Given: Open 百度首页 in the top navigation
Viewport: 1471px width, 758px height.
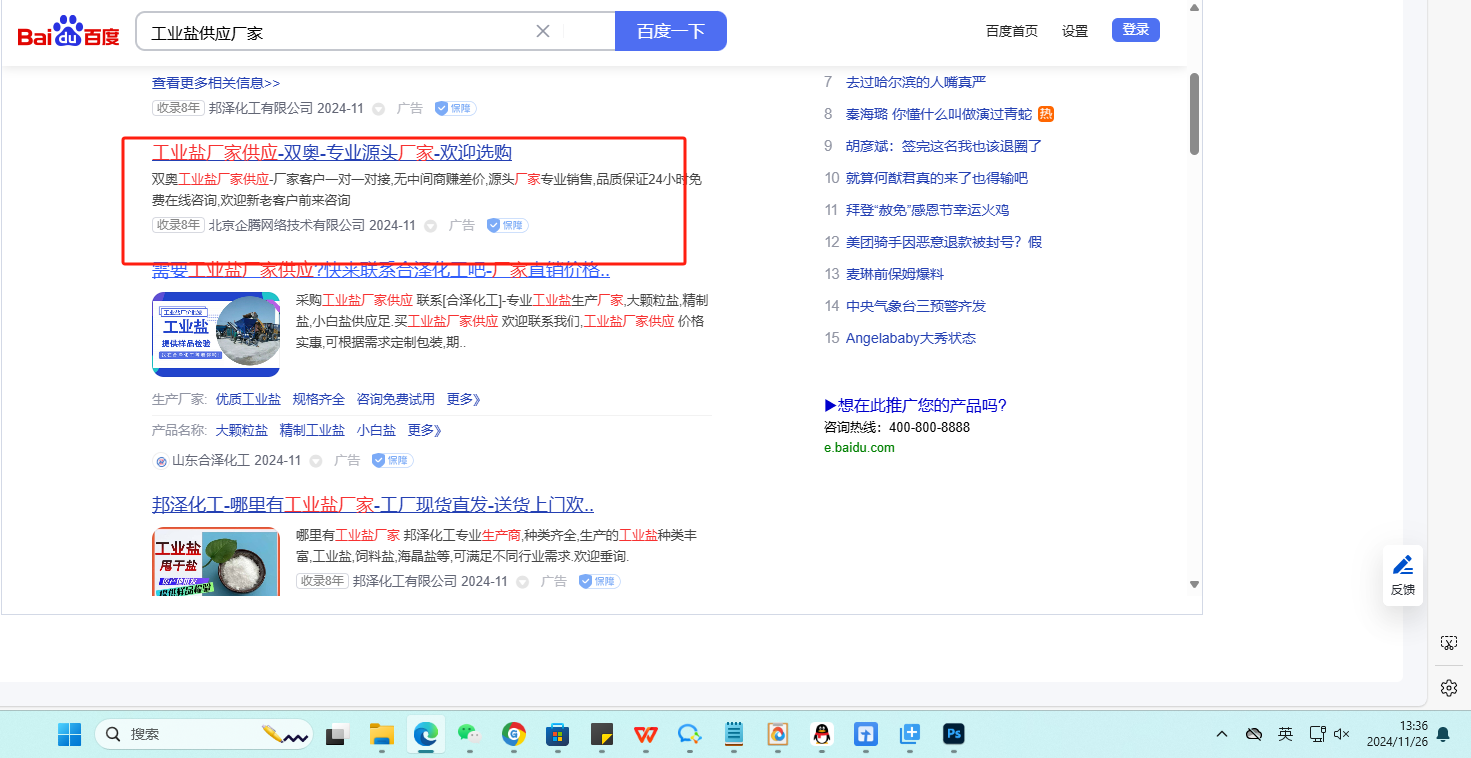Looking at the screenshot, I should [1011, 31].
